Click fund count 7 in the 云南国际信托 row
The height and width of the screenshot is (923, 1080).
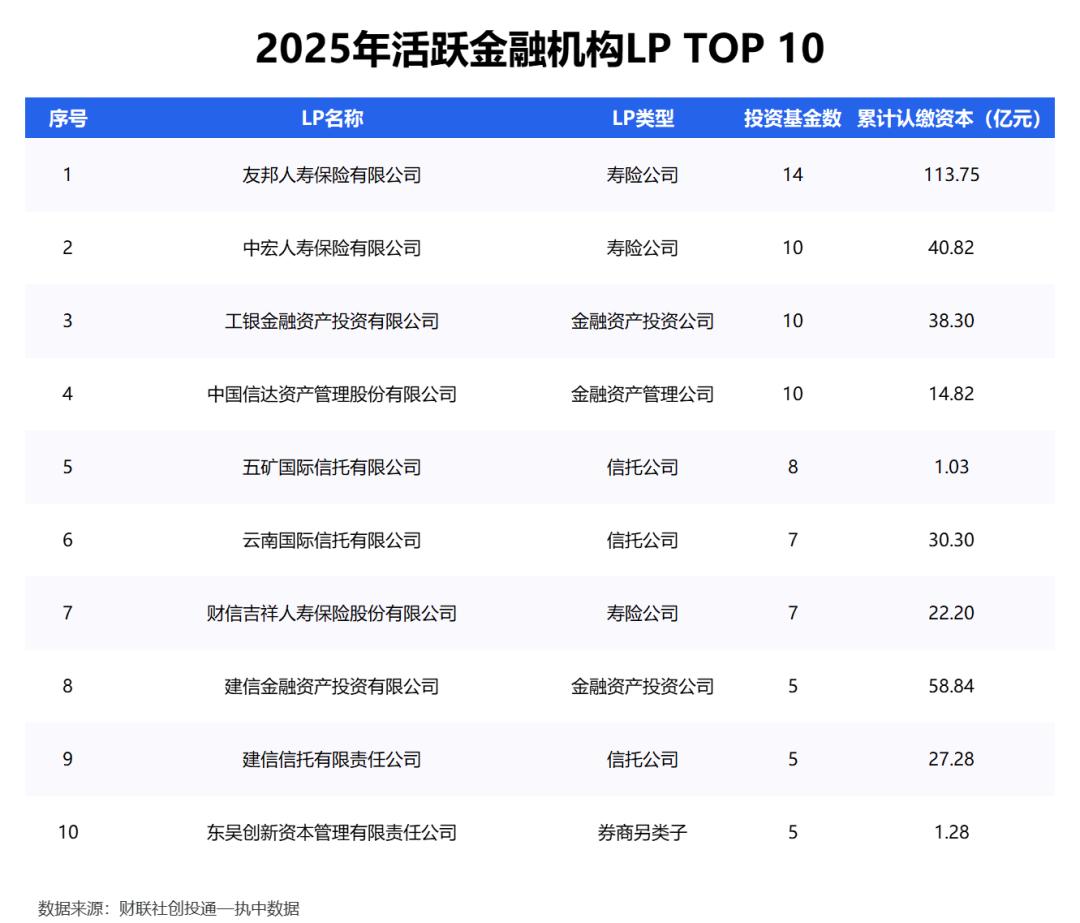pos(793,540)
